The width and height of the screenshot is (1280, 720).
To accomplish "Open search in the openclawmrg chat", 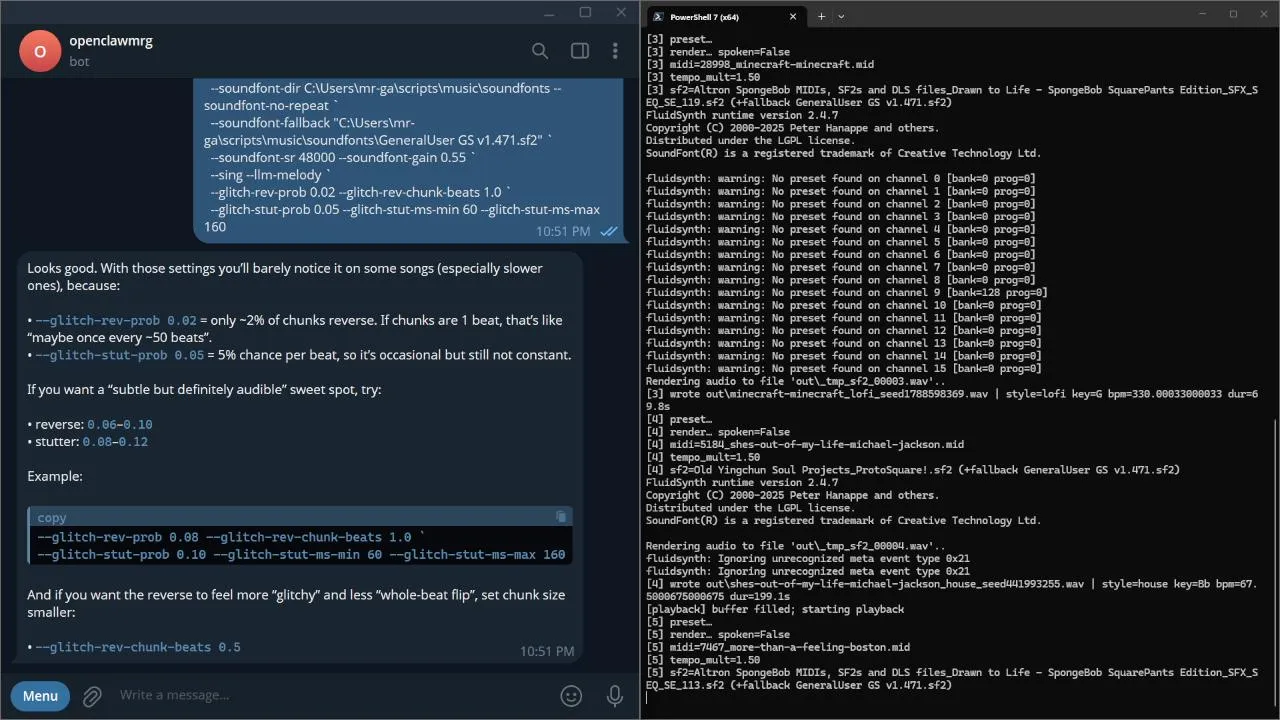I will (540, 51).
